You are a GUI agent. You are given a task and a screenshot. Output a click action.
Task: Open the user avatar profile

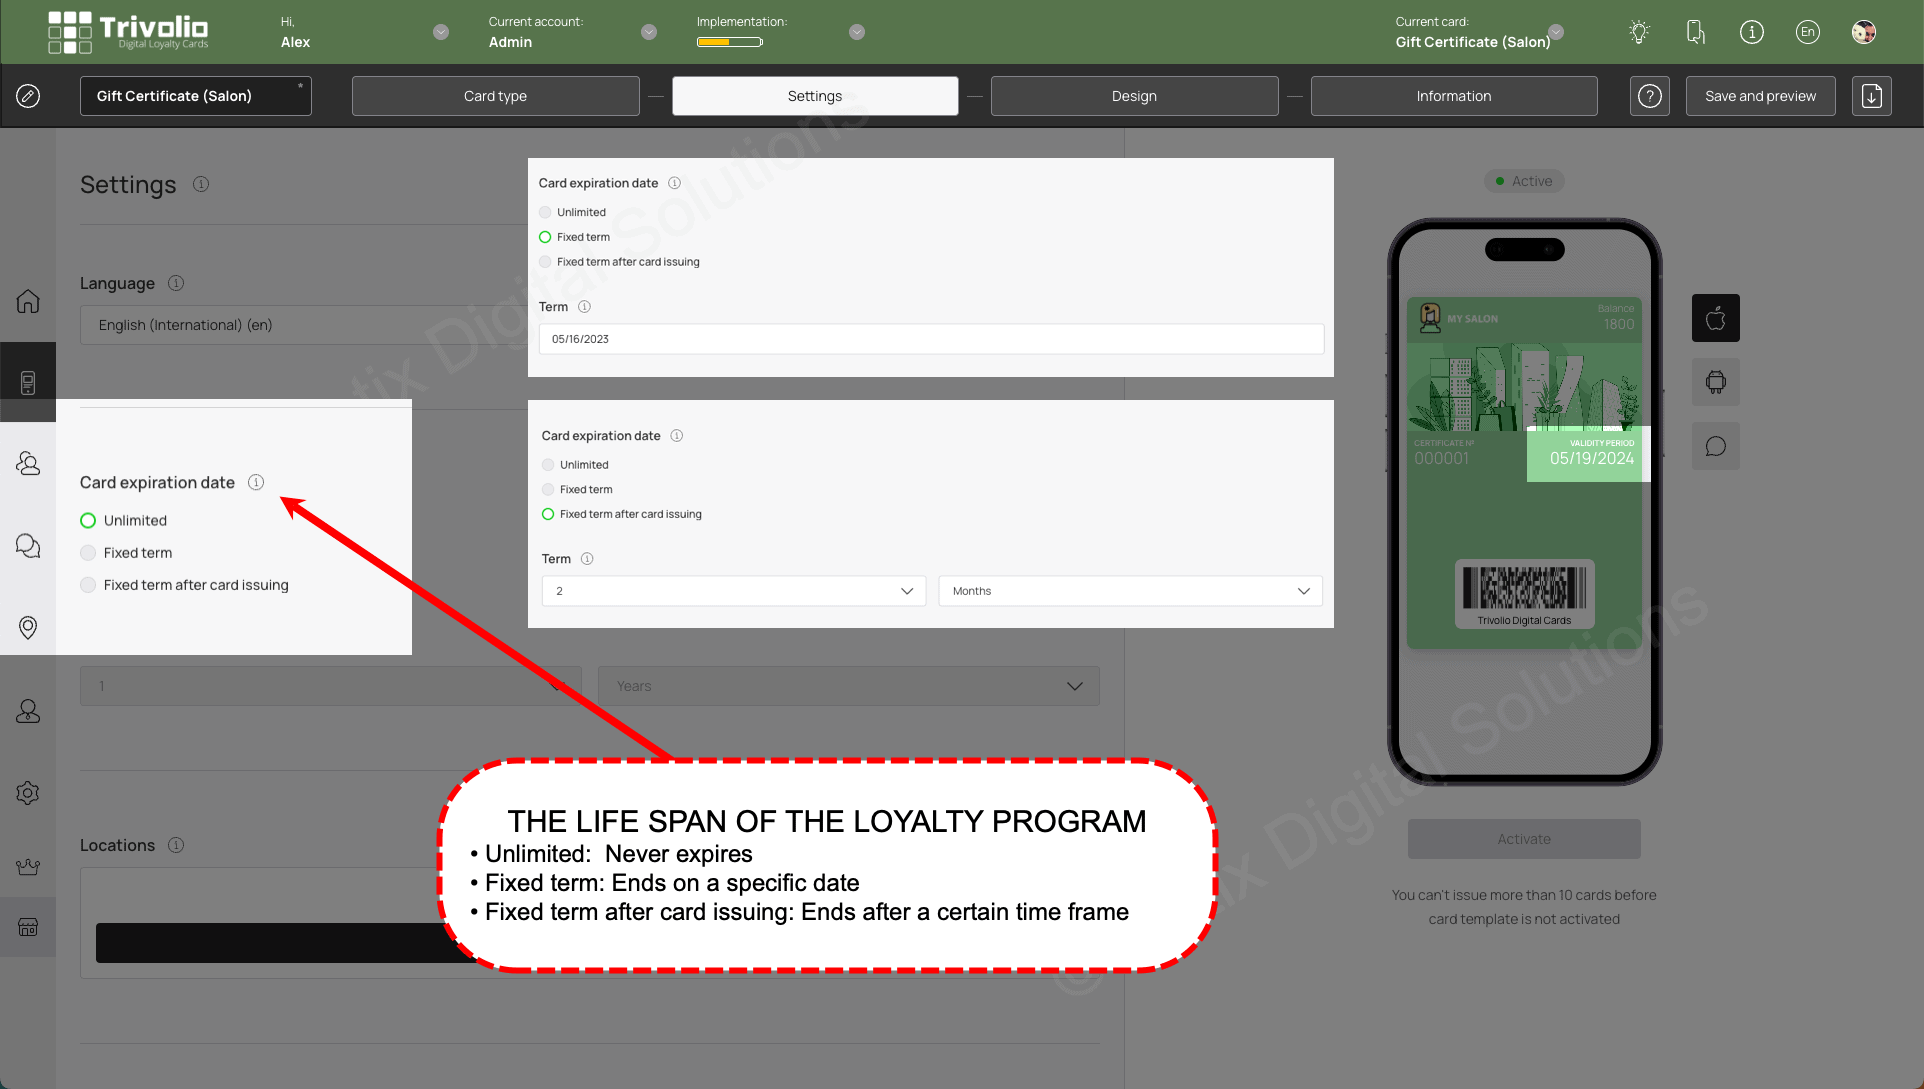click(x=1863, y=32)
